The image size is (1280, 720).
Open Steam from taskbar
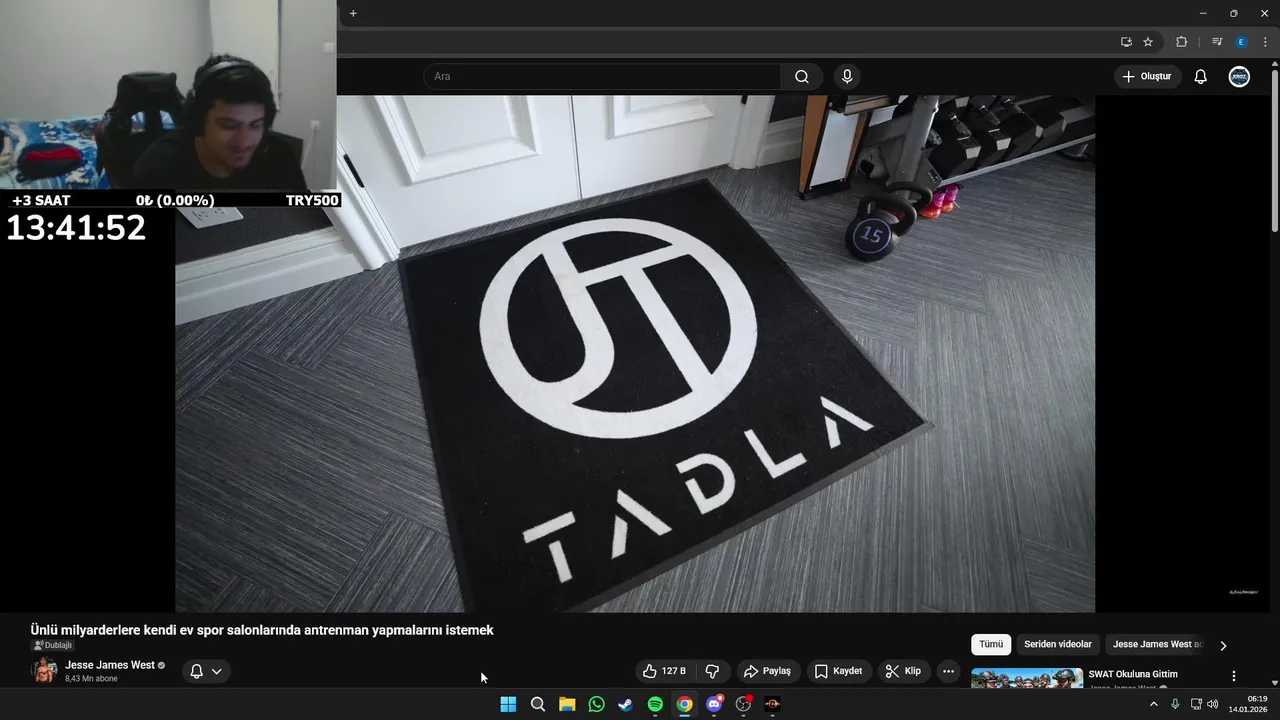tap(626, 704)
